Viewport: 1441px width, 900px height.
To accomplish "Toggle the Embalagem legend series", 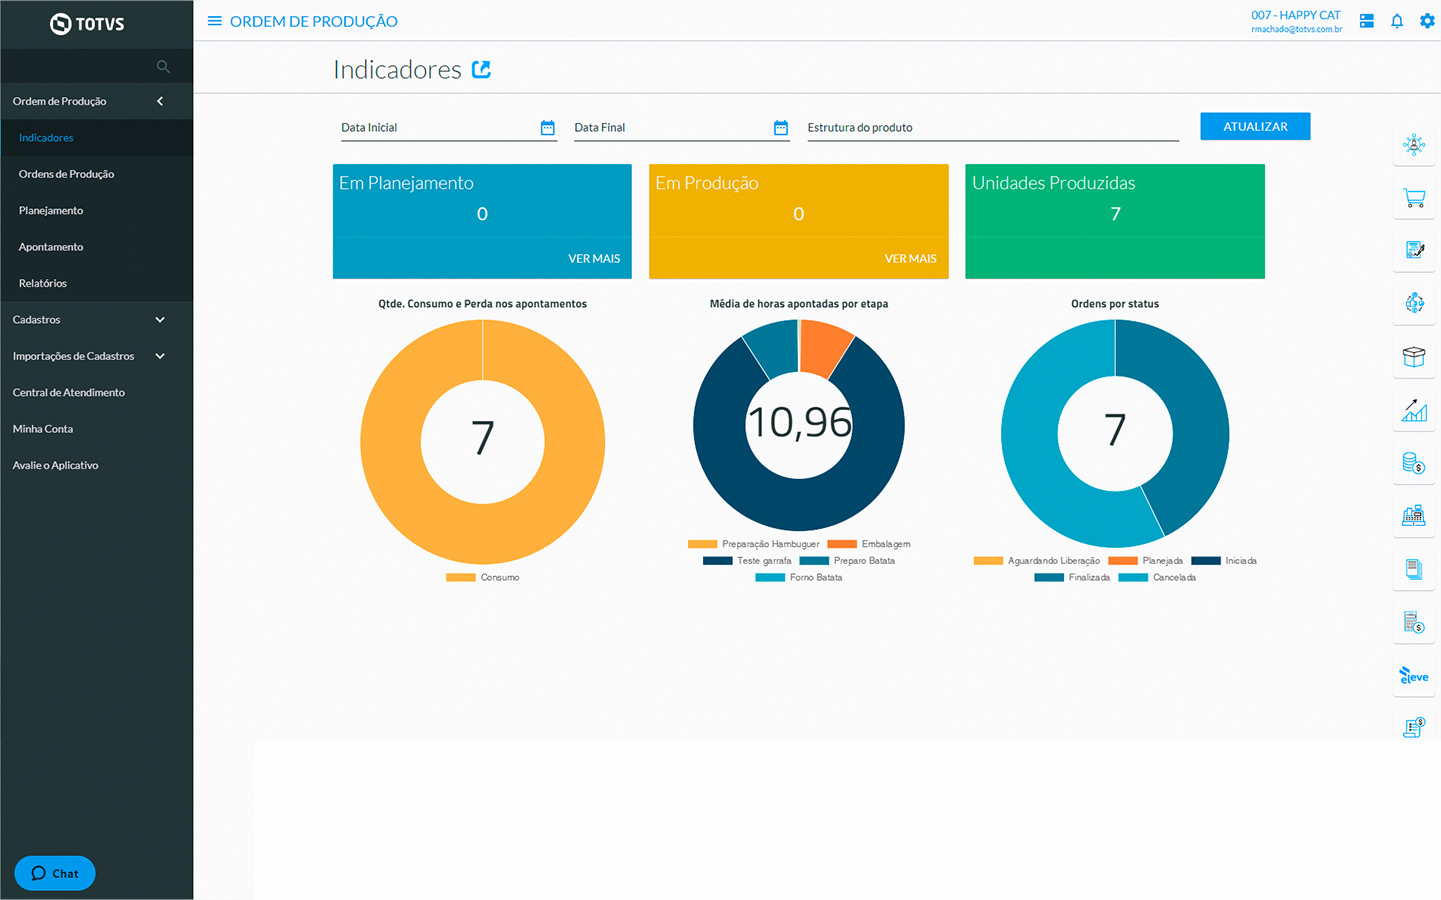I will pos(869,544).
